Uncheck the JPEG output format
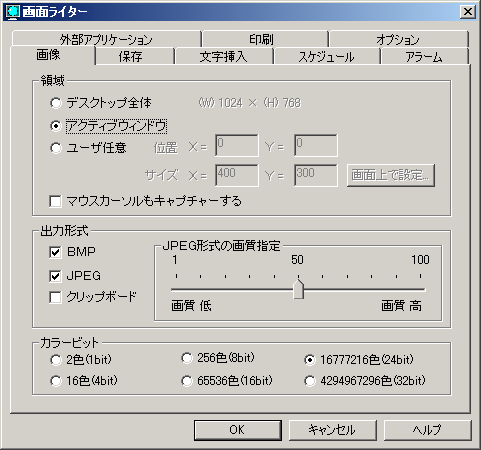The height and width of the screenshot is (450, 481). point(55,276)
